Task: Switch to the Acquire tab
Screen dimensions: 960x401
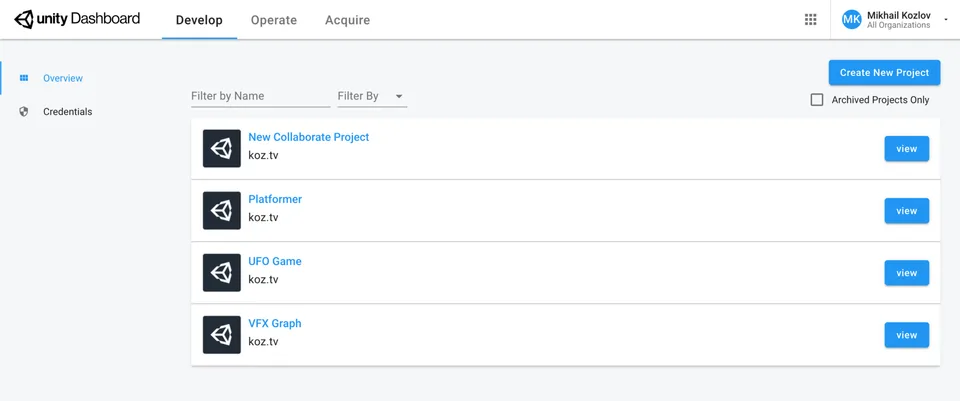Action: pyautogui.click(x=347, y=20)
